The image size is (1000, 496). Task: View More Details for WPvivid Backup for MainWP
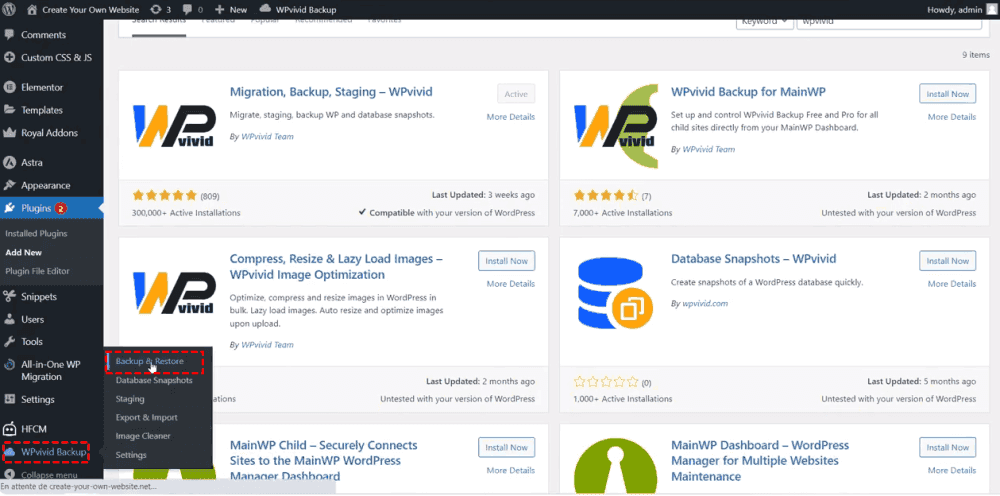[952, 117]
